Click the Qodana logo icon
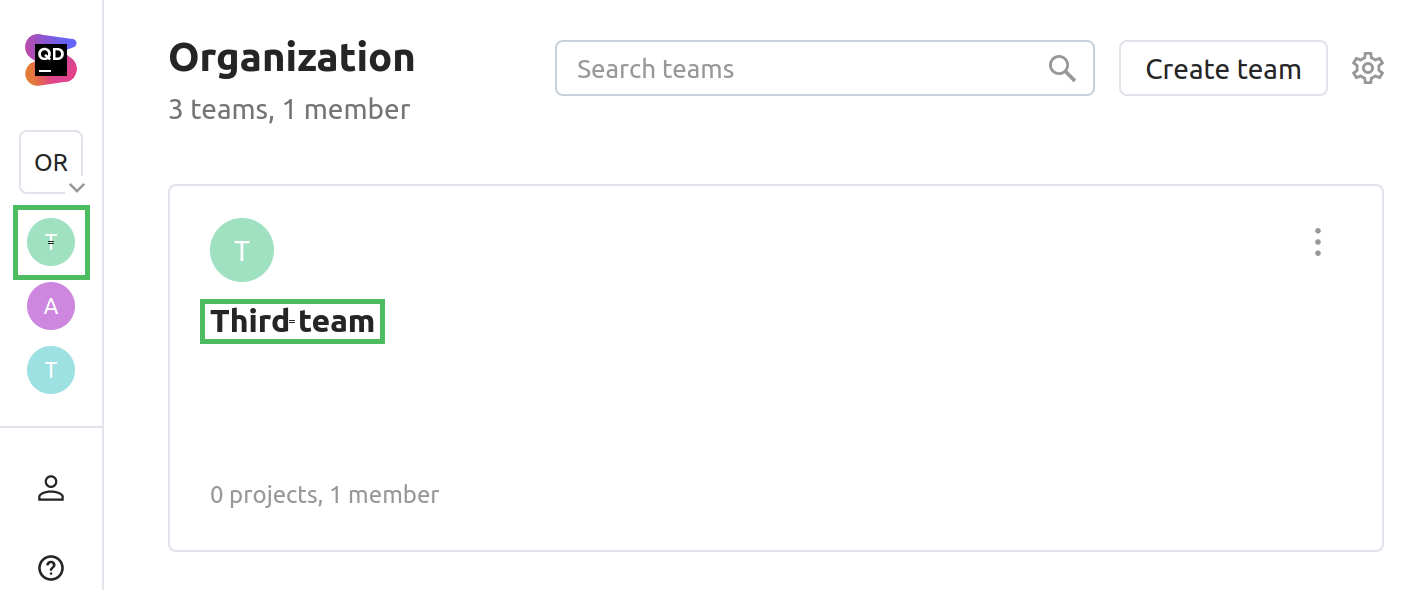 51,60
